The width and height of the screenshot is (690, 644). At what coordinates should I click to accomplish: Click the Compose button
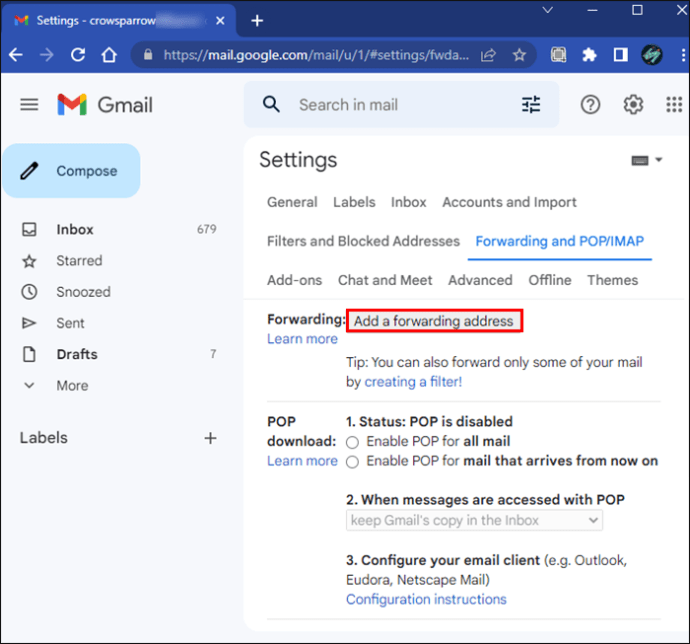71,171
